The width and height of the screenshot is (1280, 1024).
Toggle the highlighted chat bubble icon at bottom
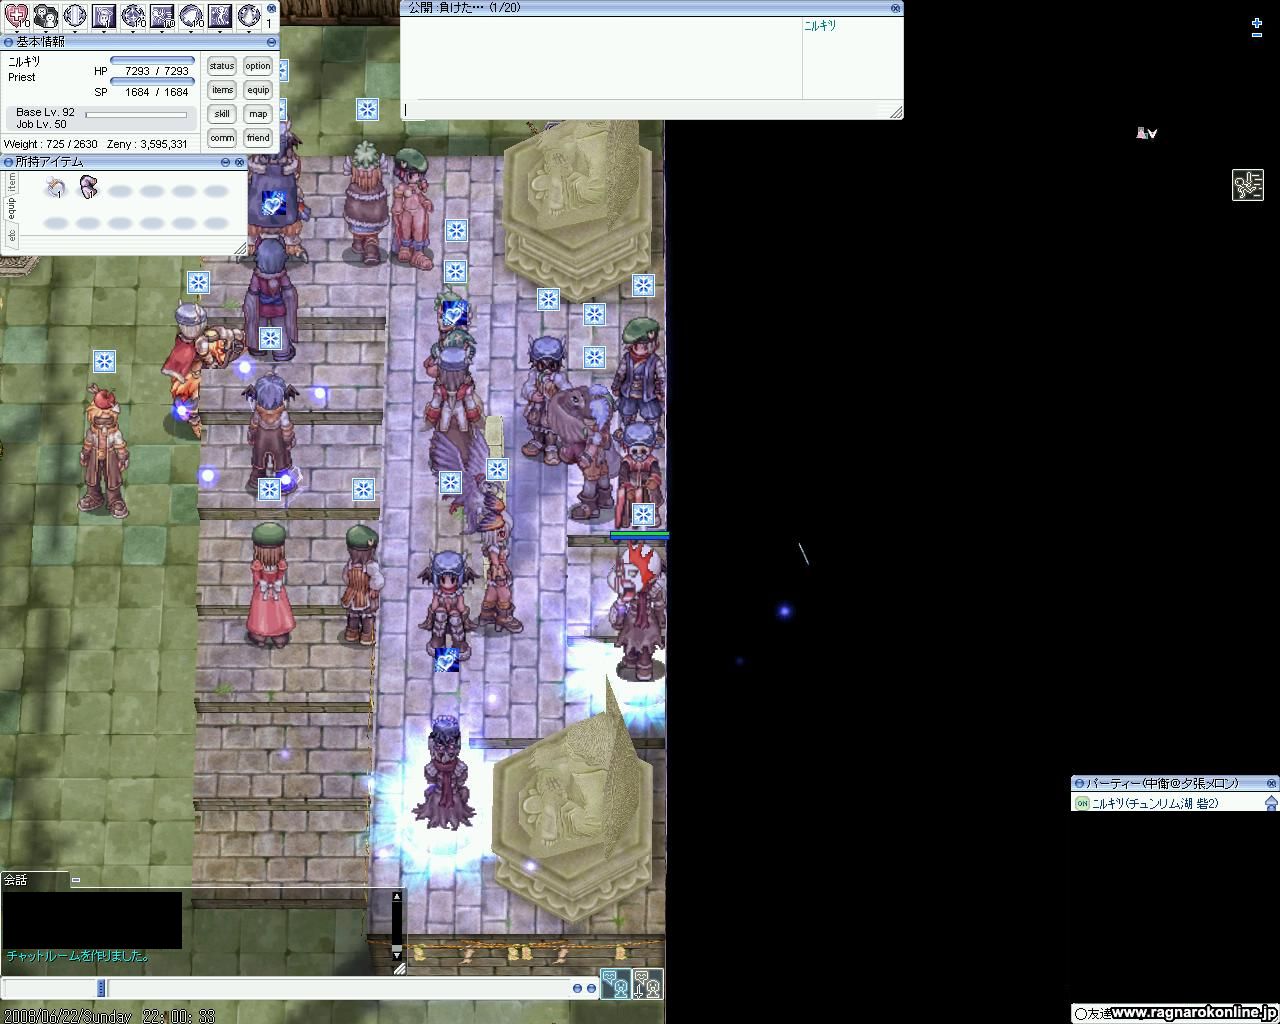coord(616,985)
